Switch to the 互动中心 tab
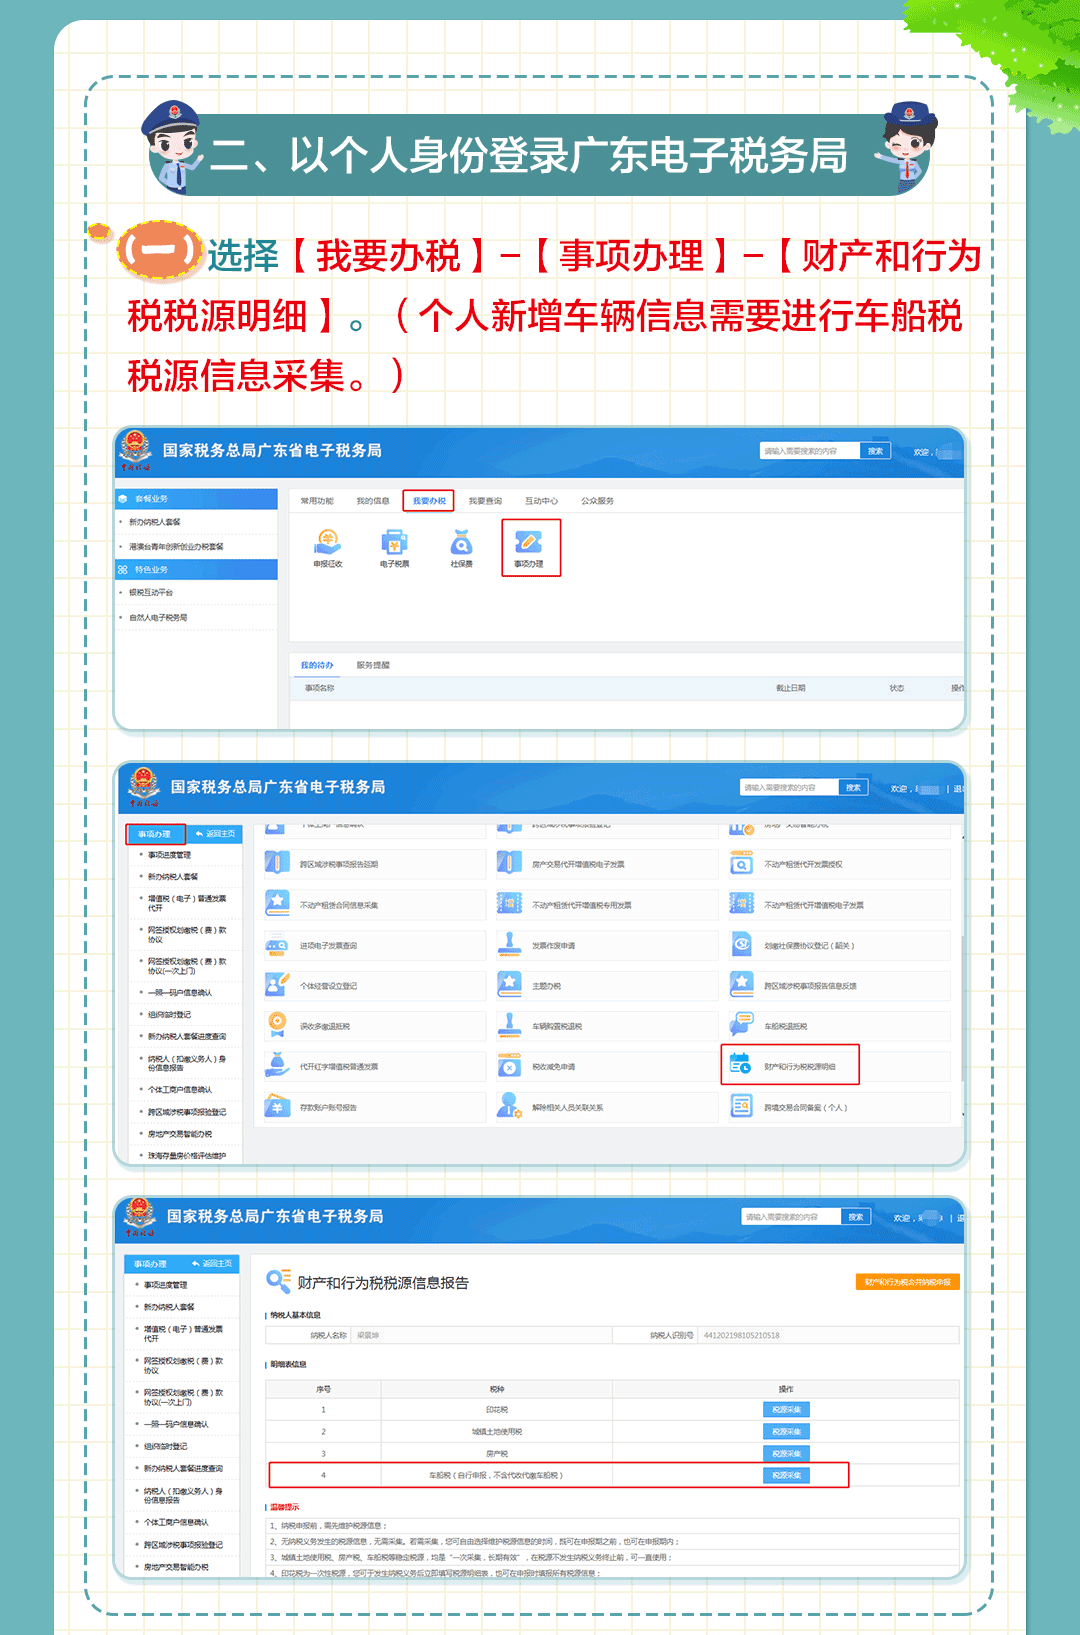 click(x=542, y=501)
